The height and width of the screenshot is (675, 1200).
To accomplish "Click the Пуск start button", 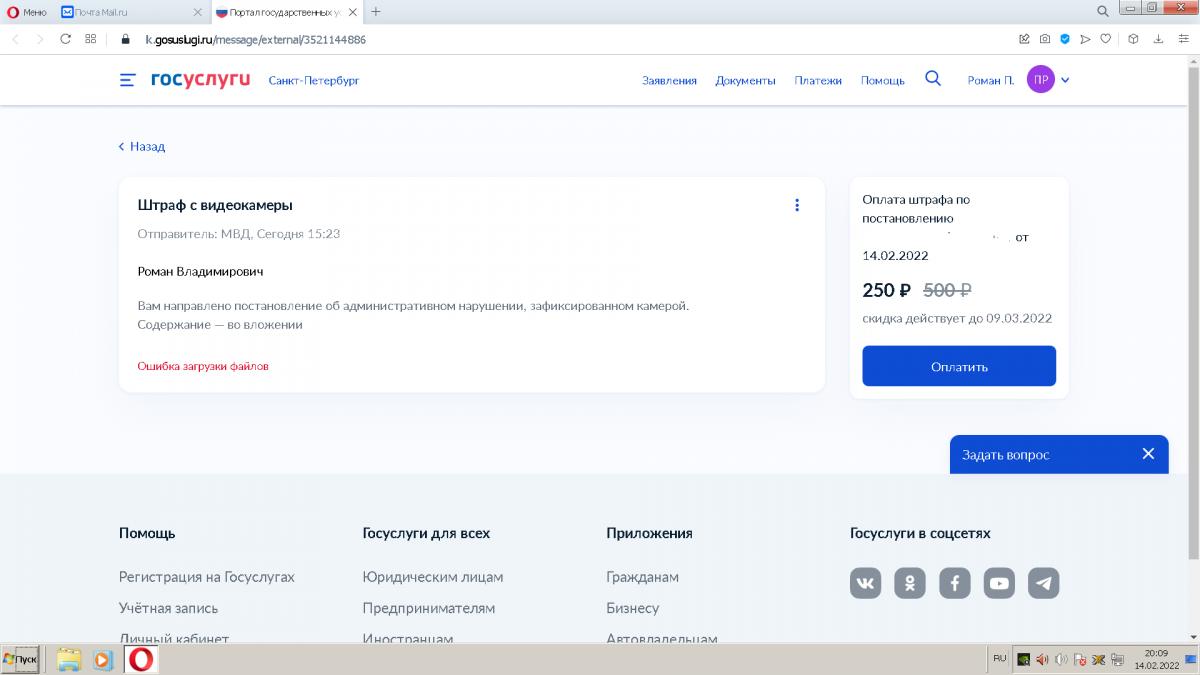I will [x=21, y=659].
